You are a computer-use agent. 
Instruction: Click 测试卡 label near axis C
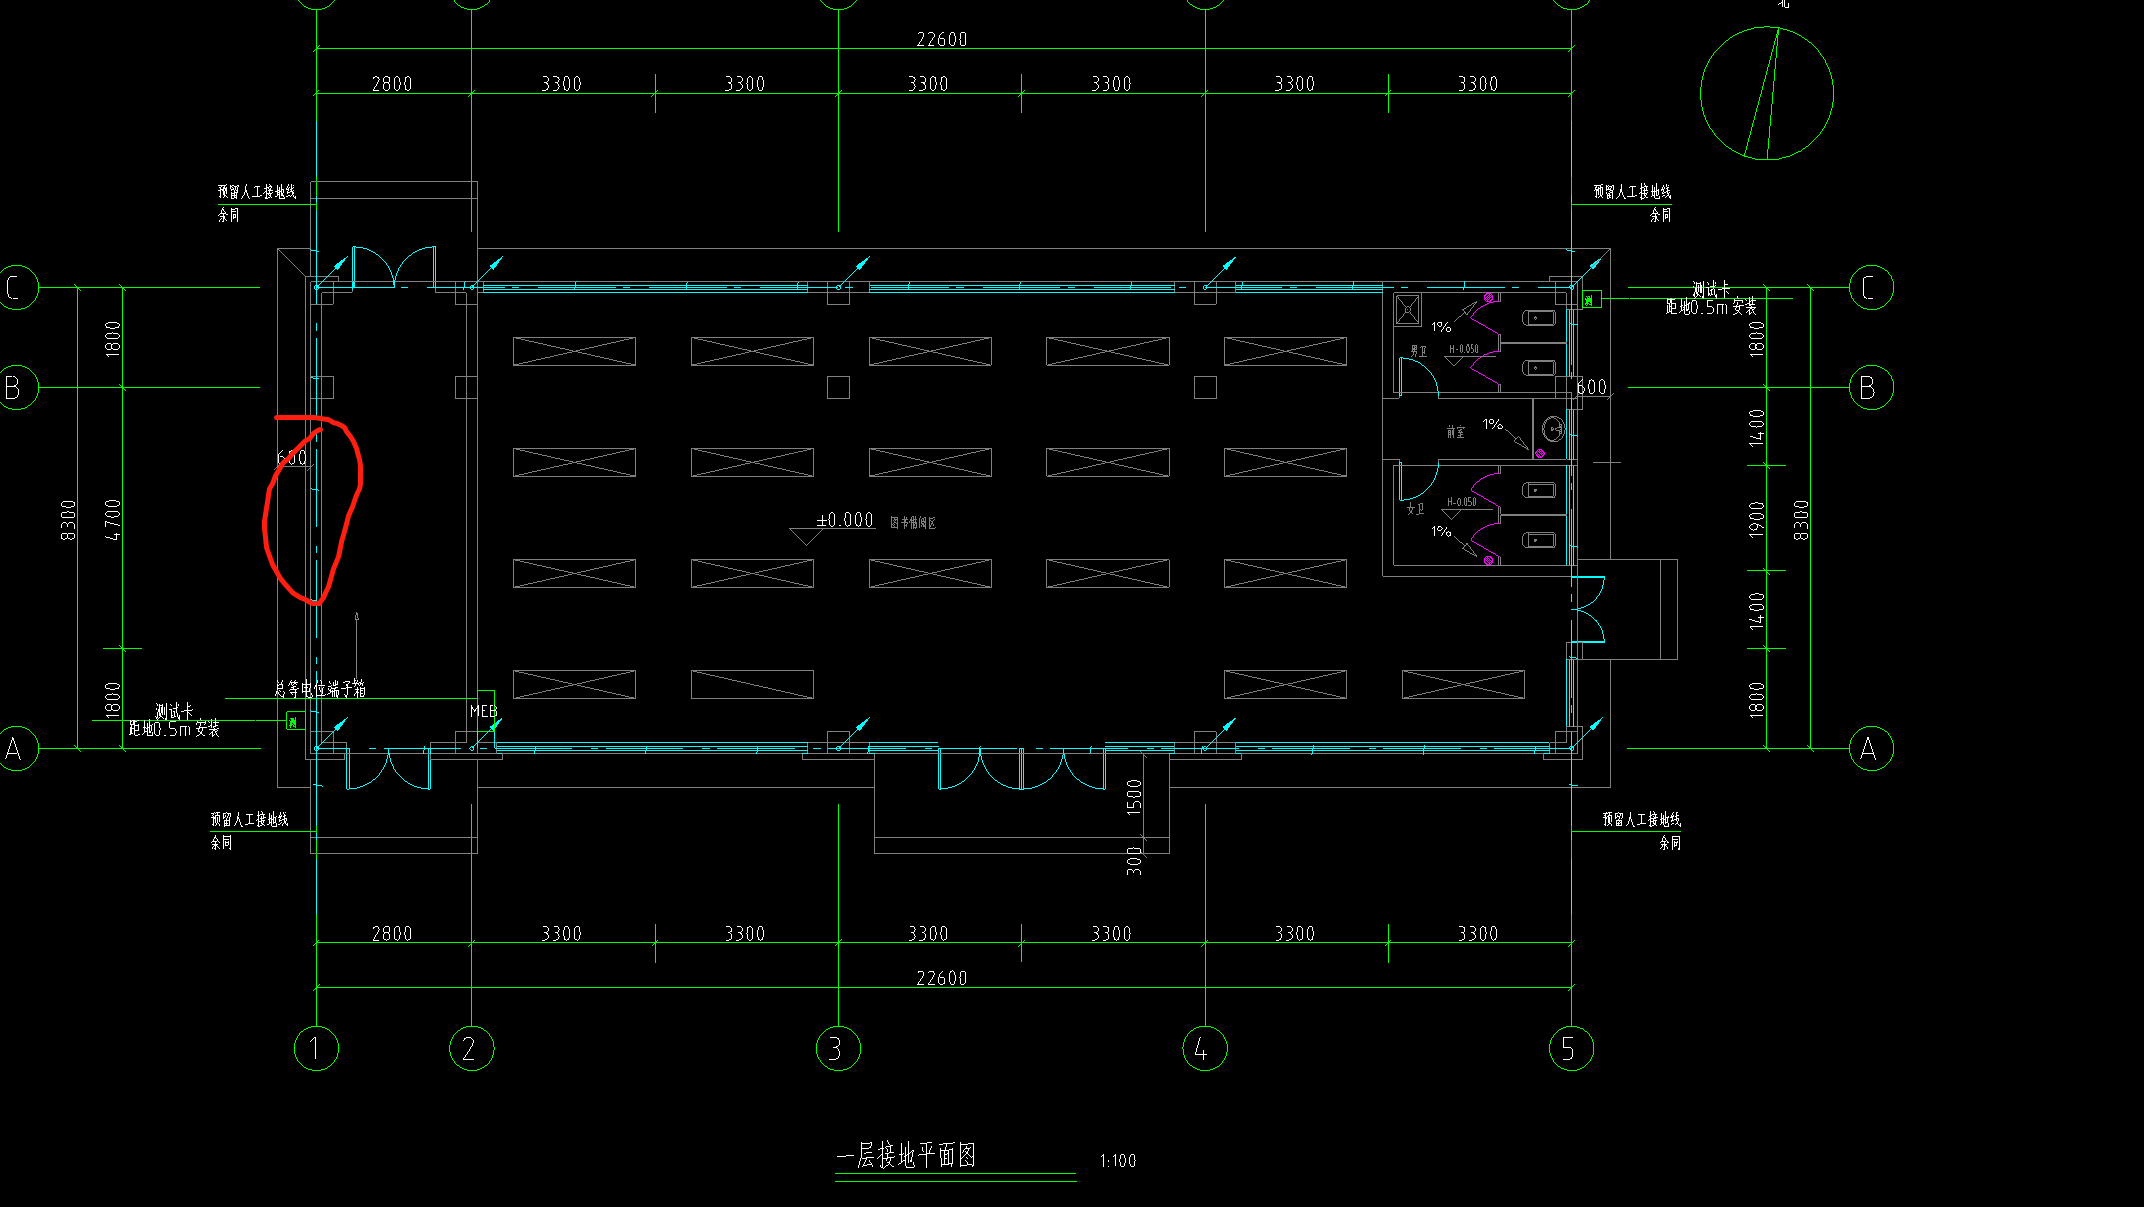(x=1710, y=289)
